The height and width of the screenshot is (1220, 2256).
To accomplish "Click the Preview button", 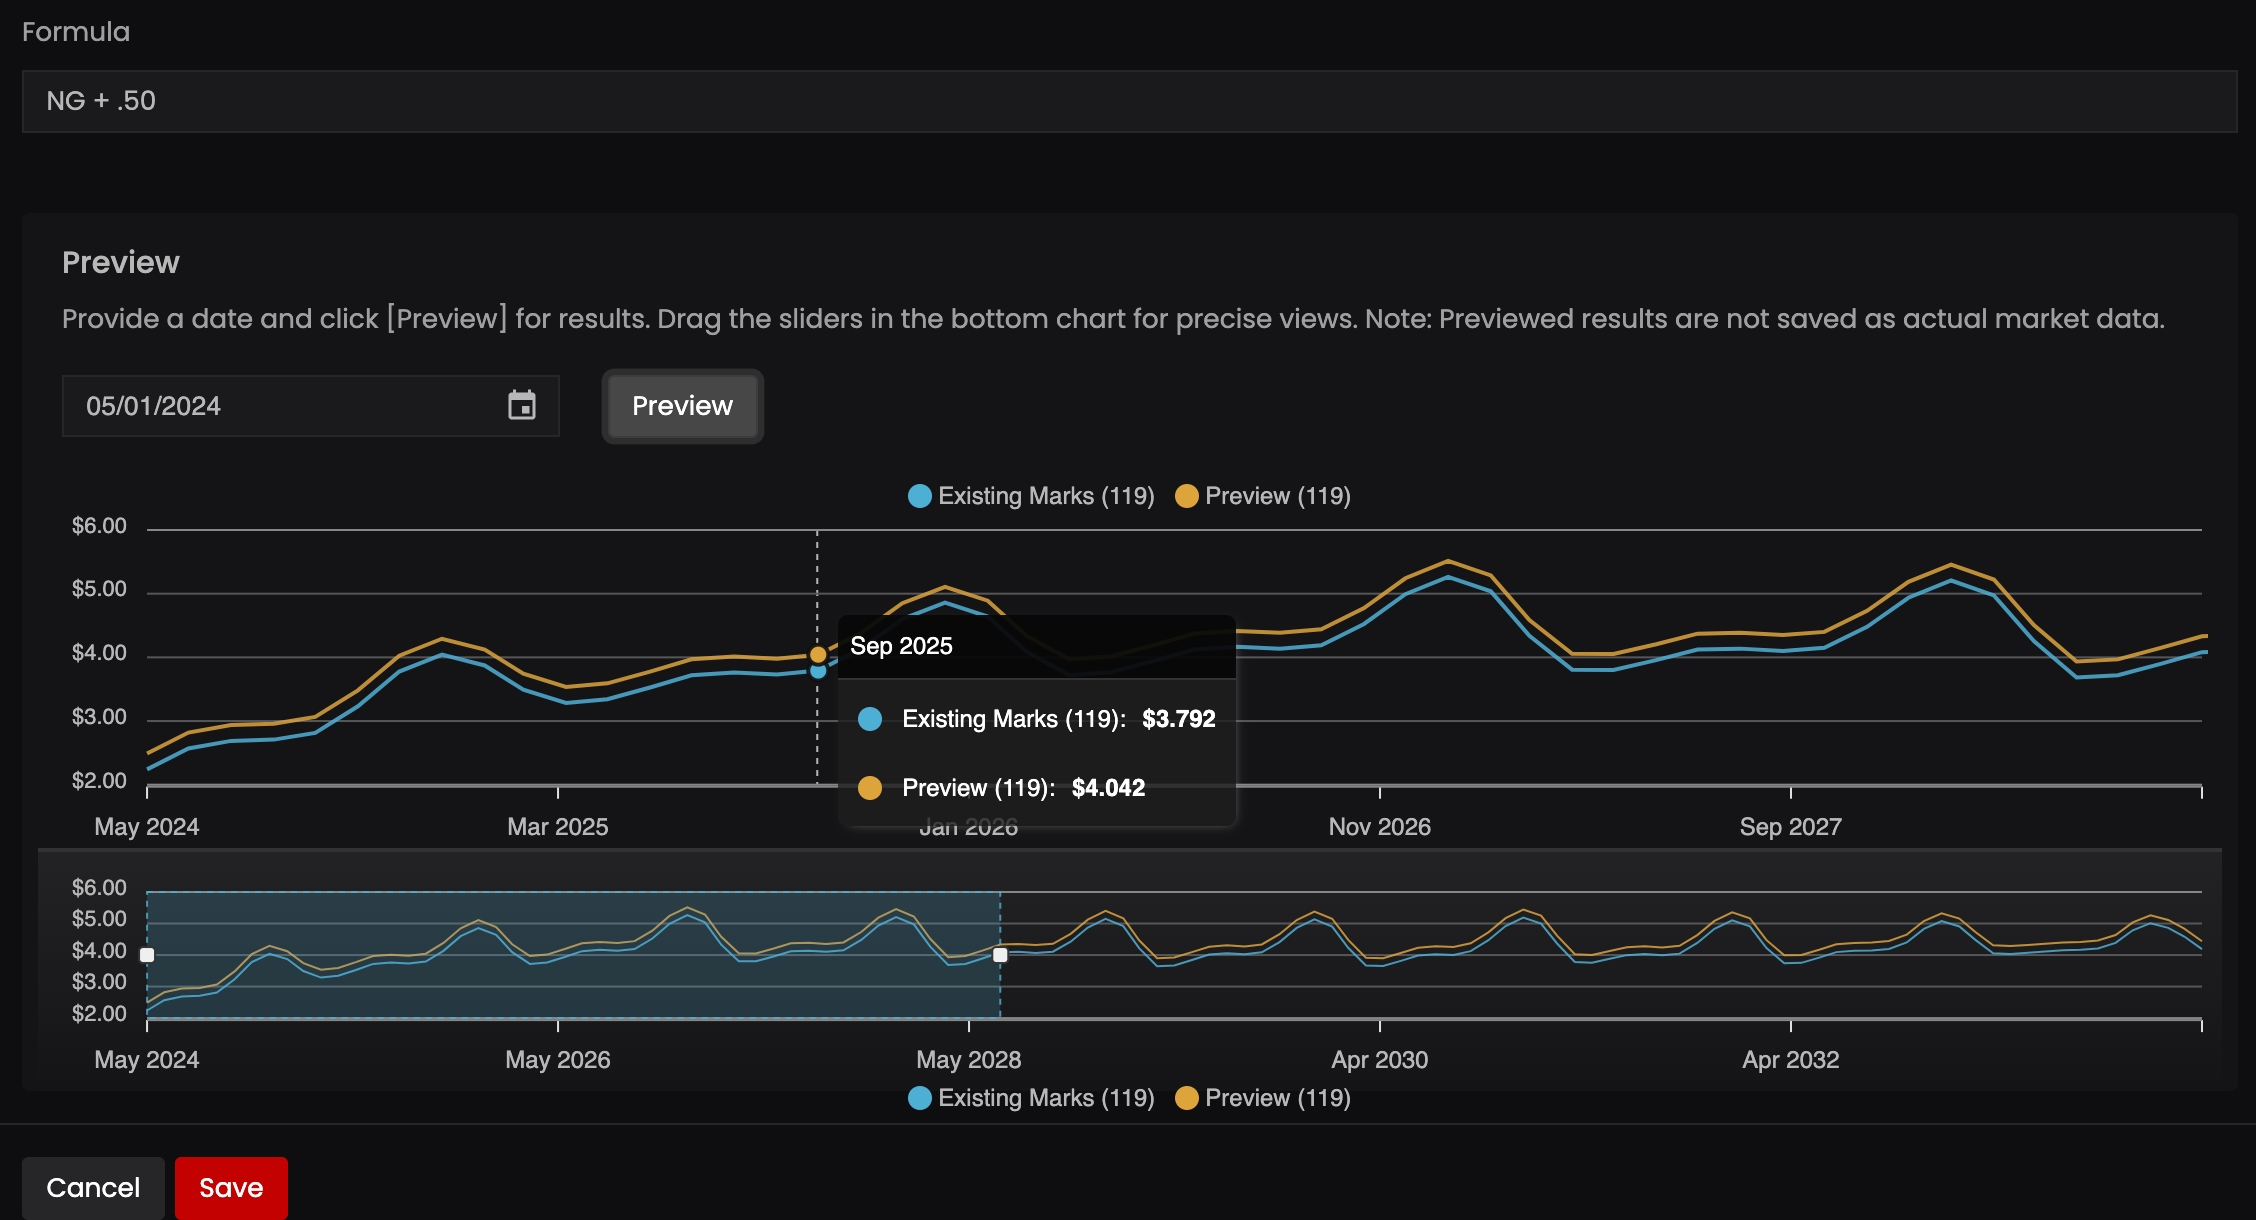I will pyautogui.click(x=682, y=405).
